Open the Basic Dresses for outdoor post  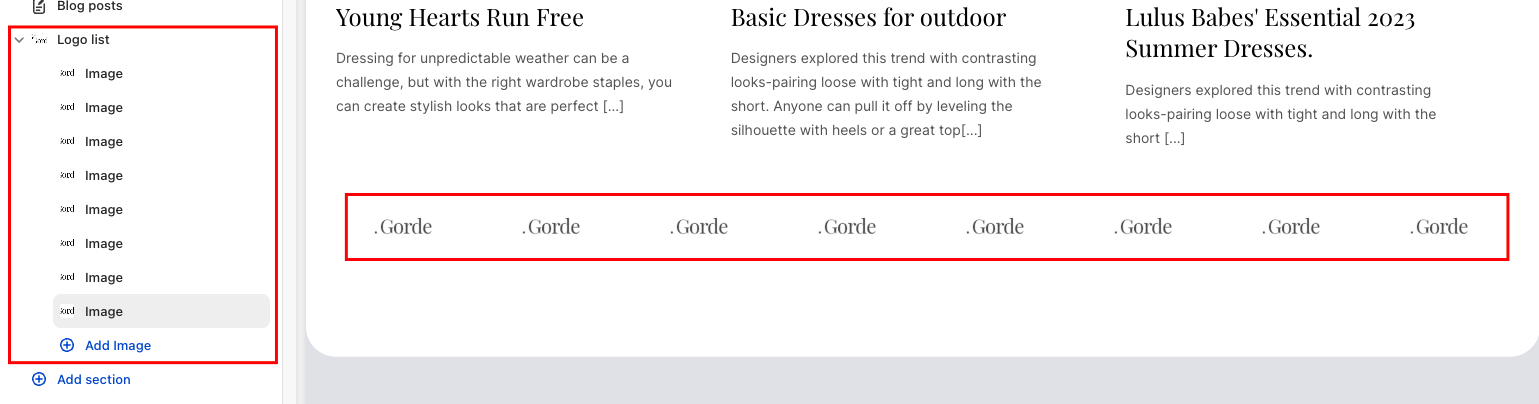click(x=868, y=18)
